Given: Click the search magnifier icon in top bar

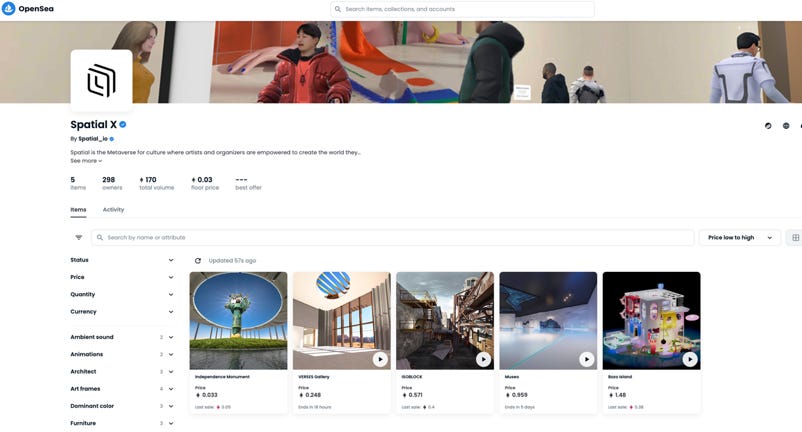Looking at the screenshot, I should [338, 9].
